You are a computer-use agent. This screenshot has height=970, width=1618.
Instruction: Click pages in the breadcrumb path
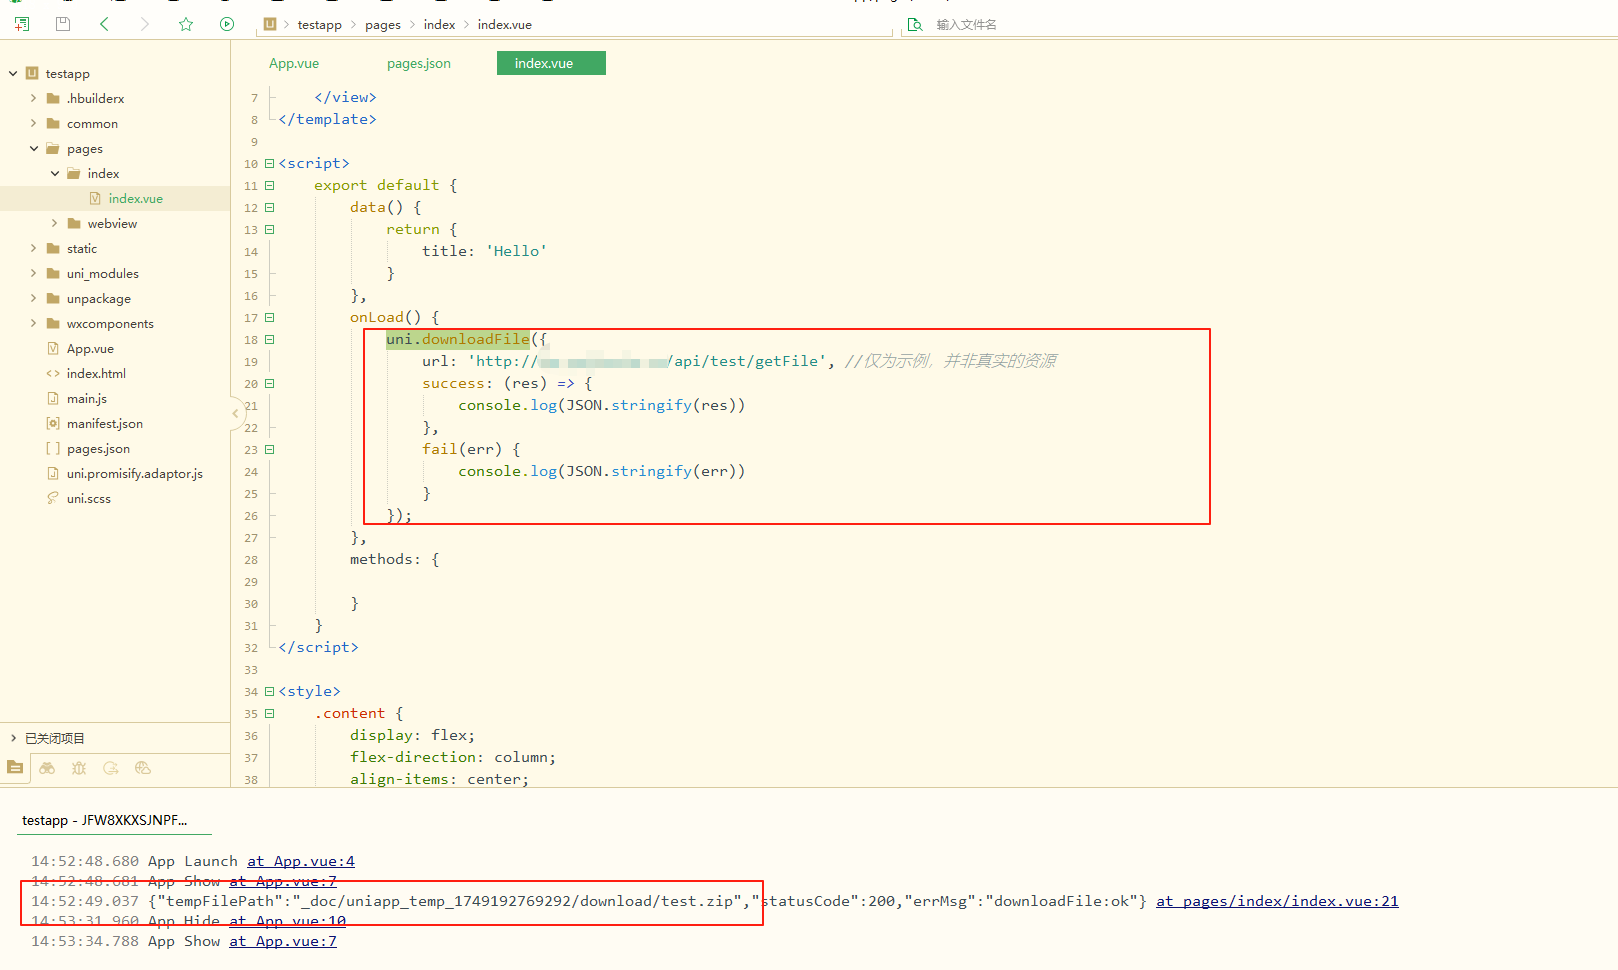point(383,24)
